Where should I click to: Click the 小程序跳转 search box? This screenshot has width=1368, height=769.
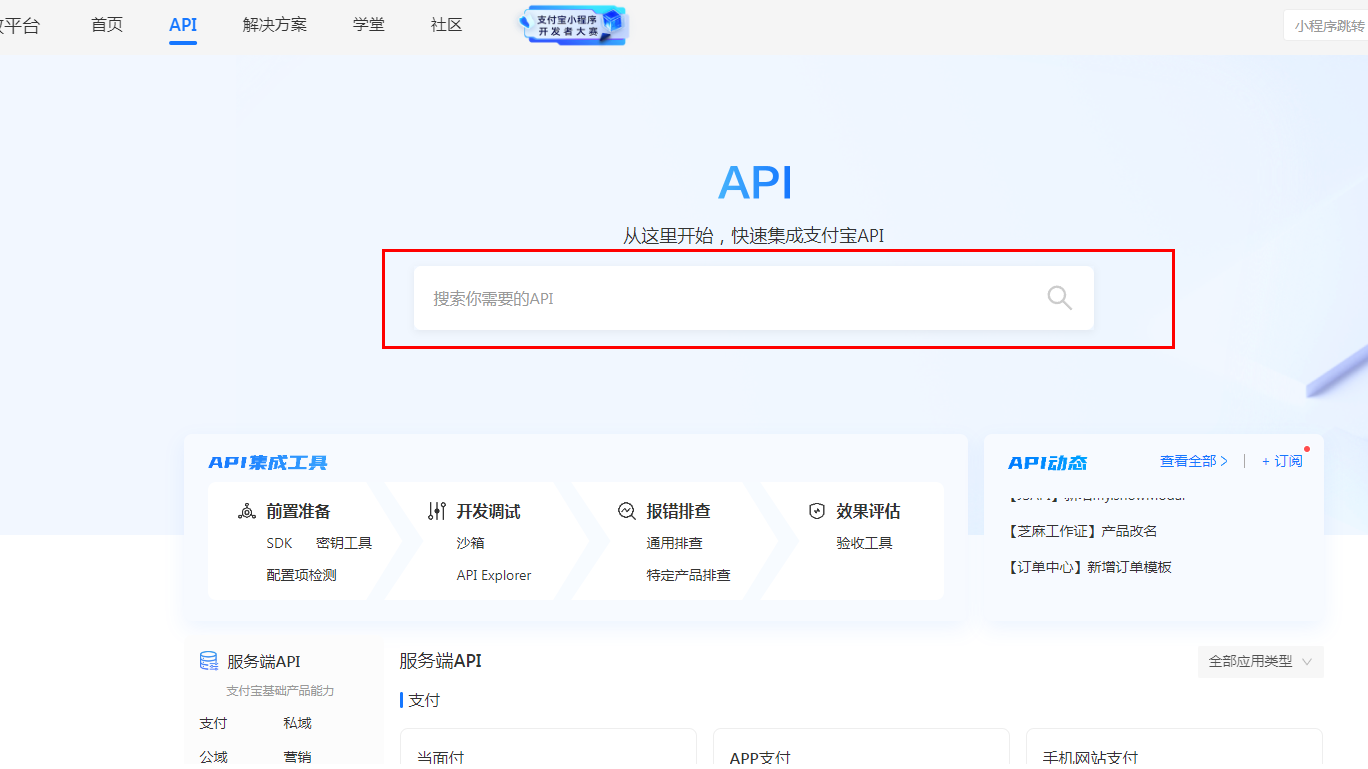pos(1326,26)
